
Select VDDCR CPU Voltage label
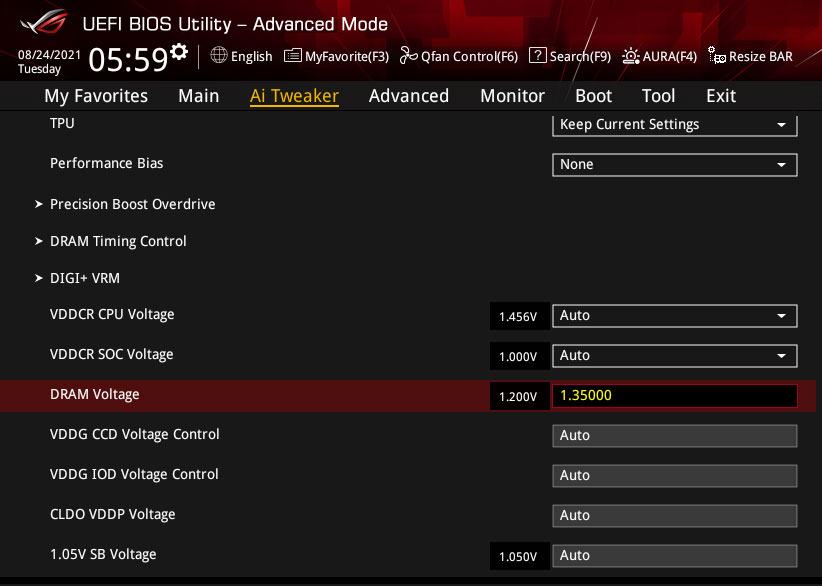(112, 314)
